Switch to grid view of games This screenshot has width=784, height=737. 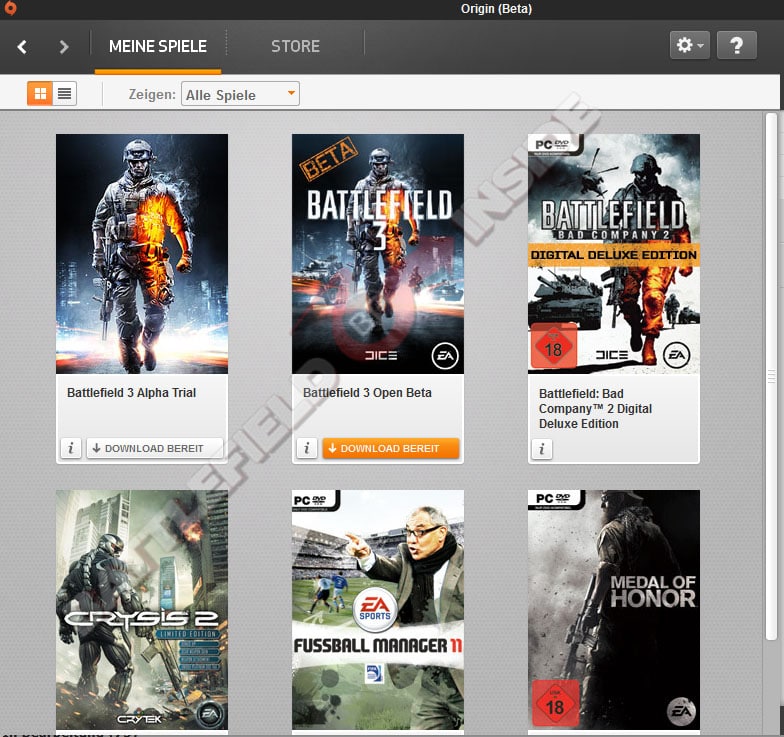tap(40, 94)
